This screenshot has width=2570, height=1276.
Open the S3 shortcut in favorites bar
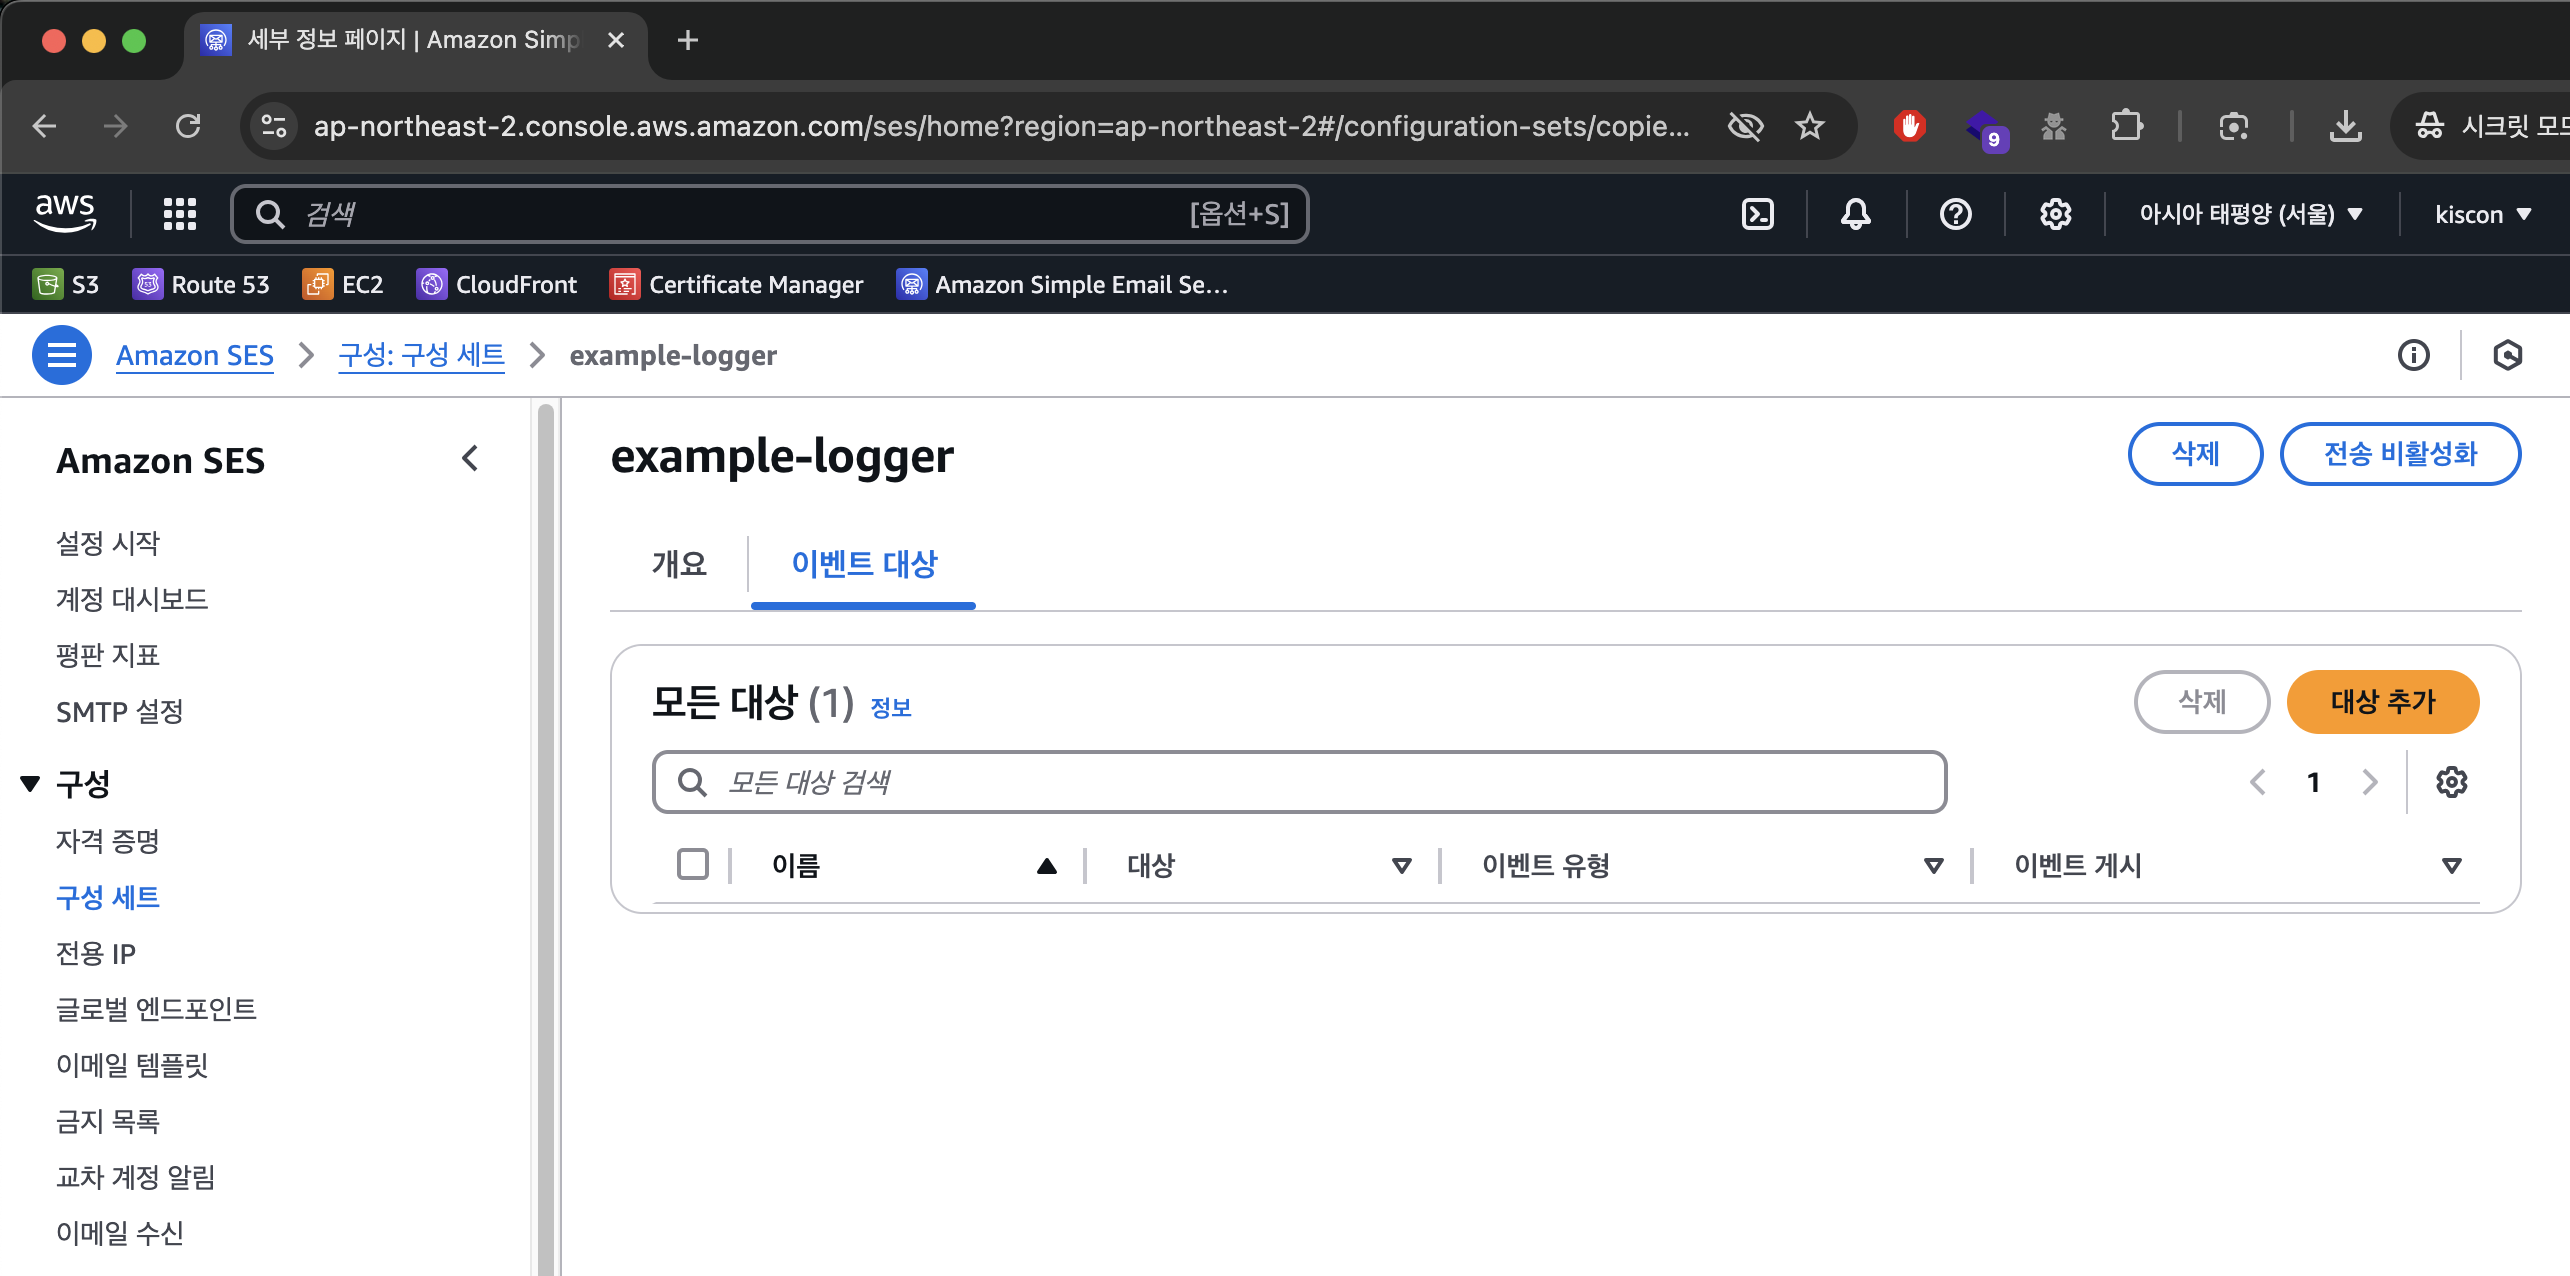click(66, 285)
